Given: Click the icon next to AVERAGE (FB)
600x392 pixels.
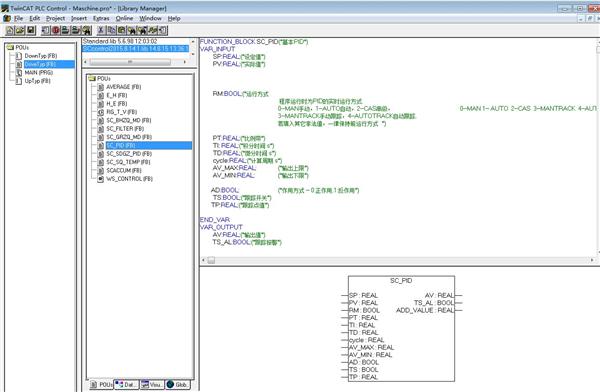Looking at the screenshot, I should (x=101, y=87).
